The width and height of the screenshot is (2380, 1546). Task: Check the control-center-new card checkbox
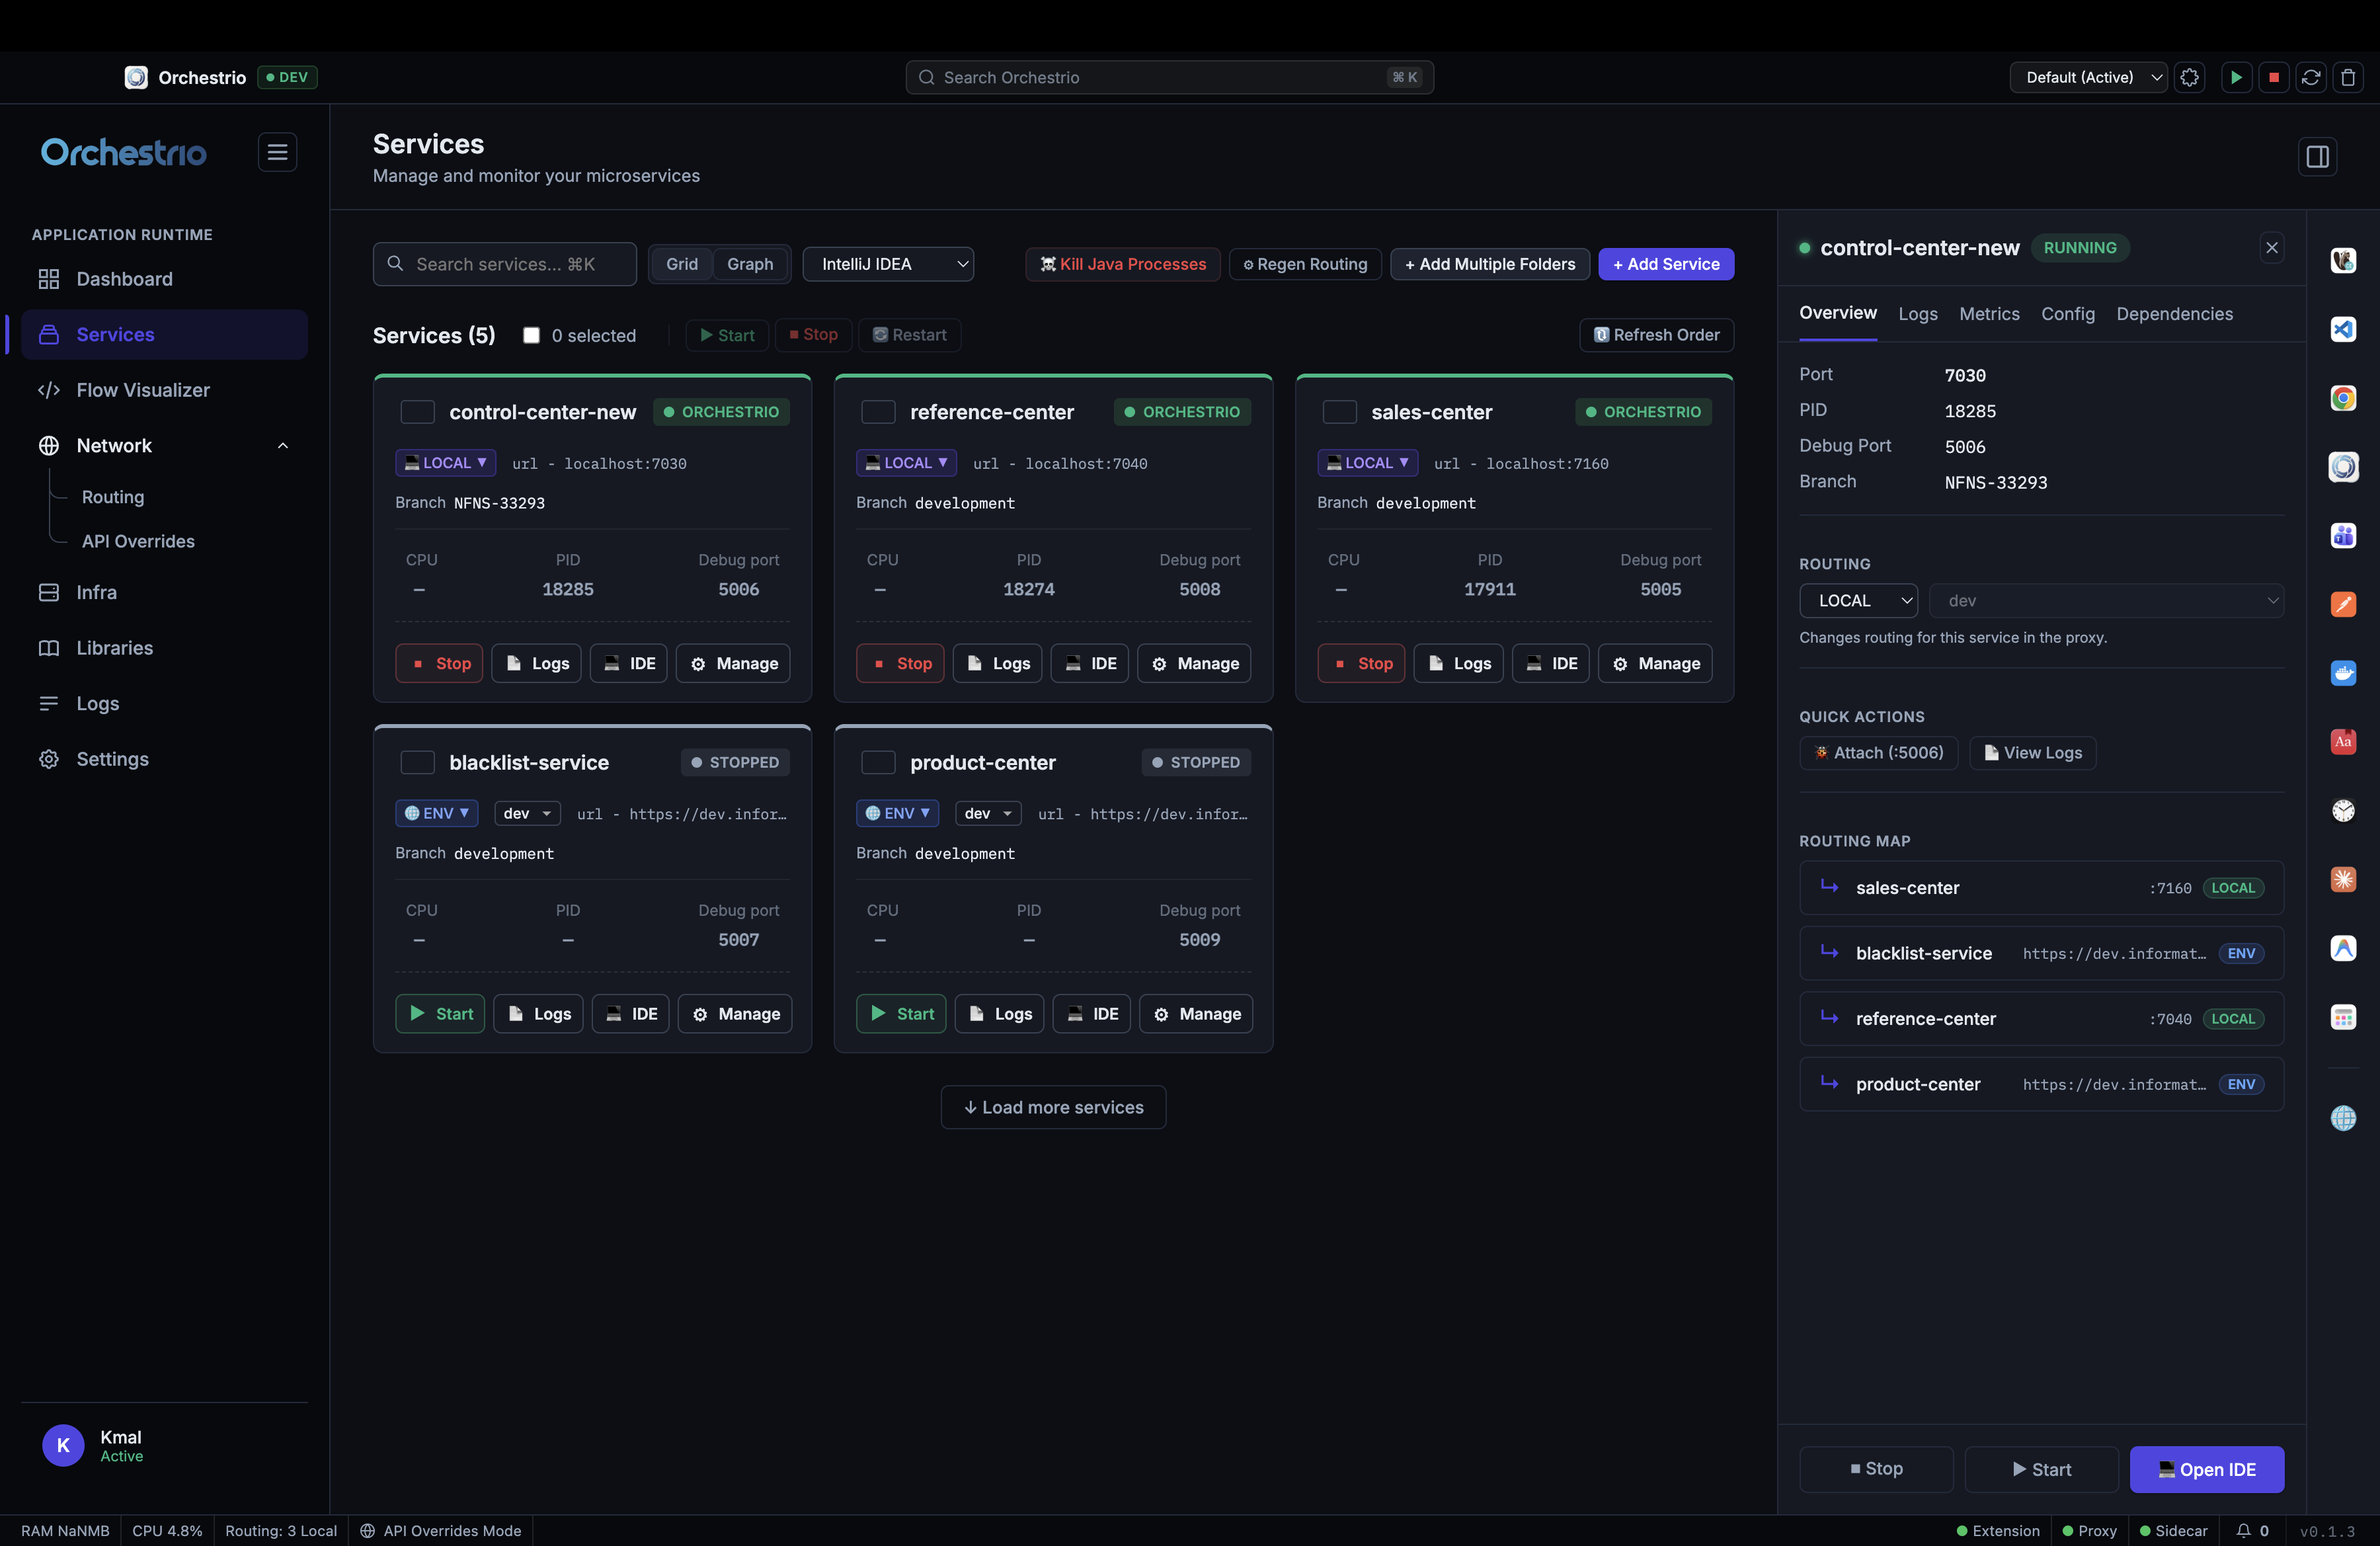click(x=417, y=412)
